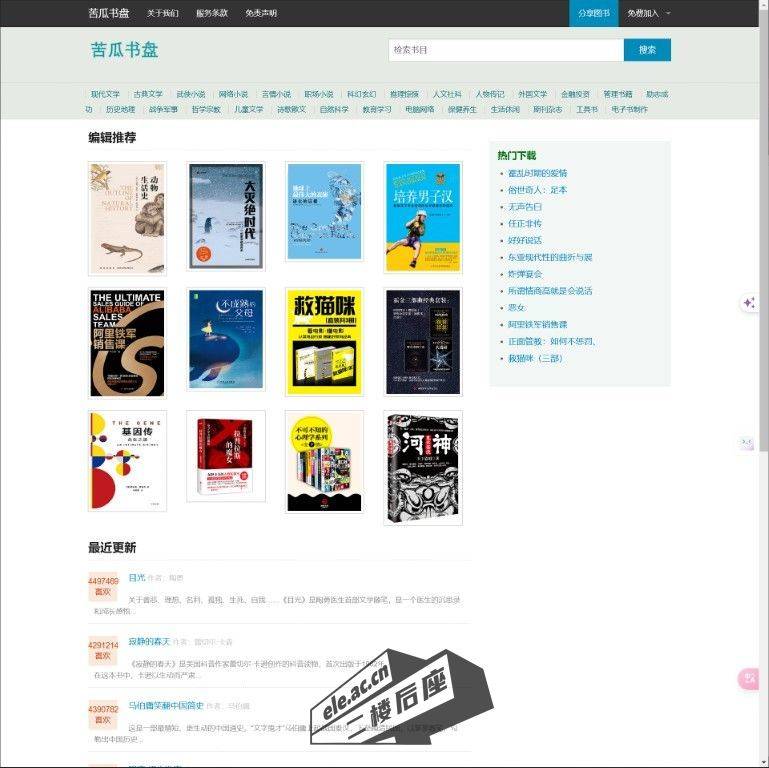769x768 pixels.
Task: Select the 救猫咪 yellow book cover
Action: (x=324, y=342)
